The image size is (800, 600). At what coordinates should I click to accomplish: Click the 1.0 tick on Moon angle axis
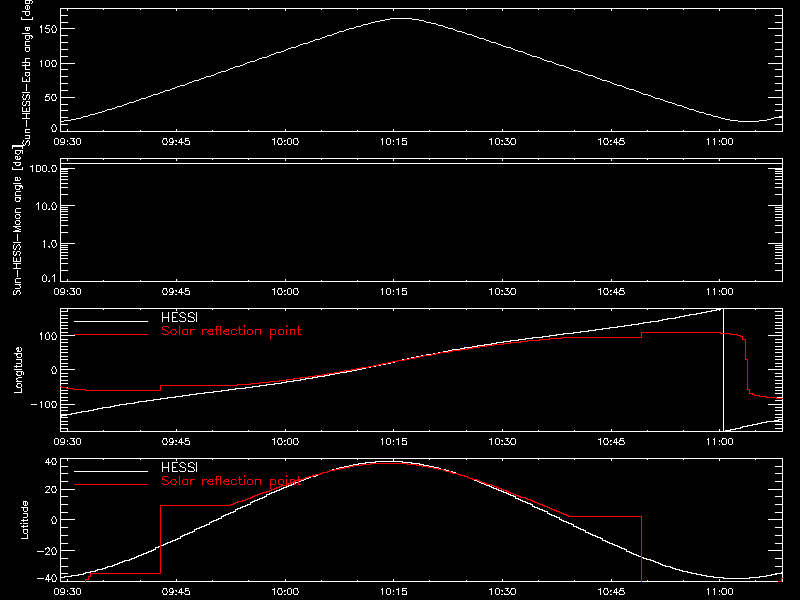pos(49,244)
